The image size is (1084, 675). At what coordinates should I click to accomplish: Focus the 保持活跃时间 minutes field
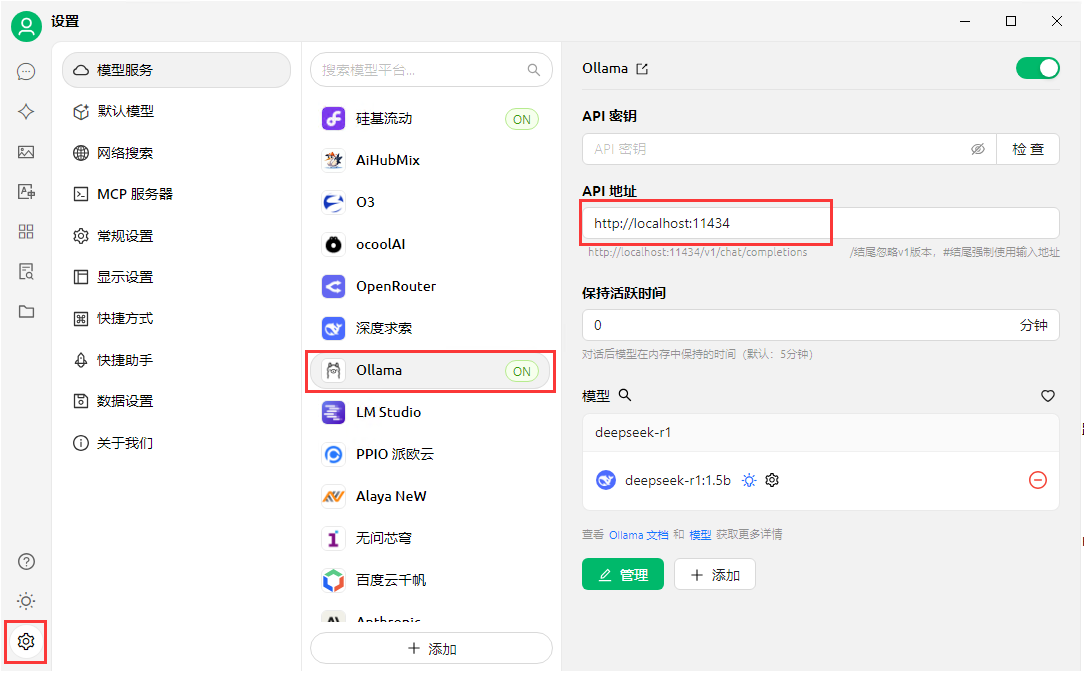[821, 325]
